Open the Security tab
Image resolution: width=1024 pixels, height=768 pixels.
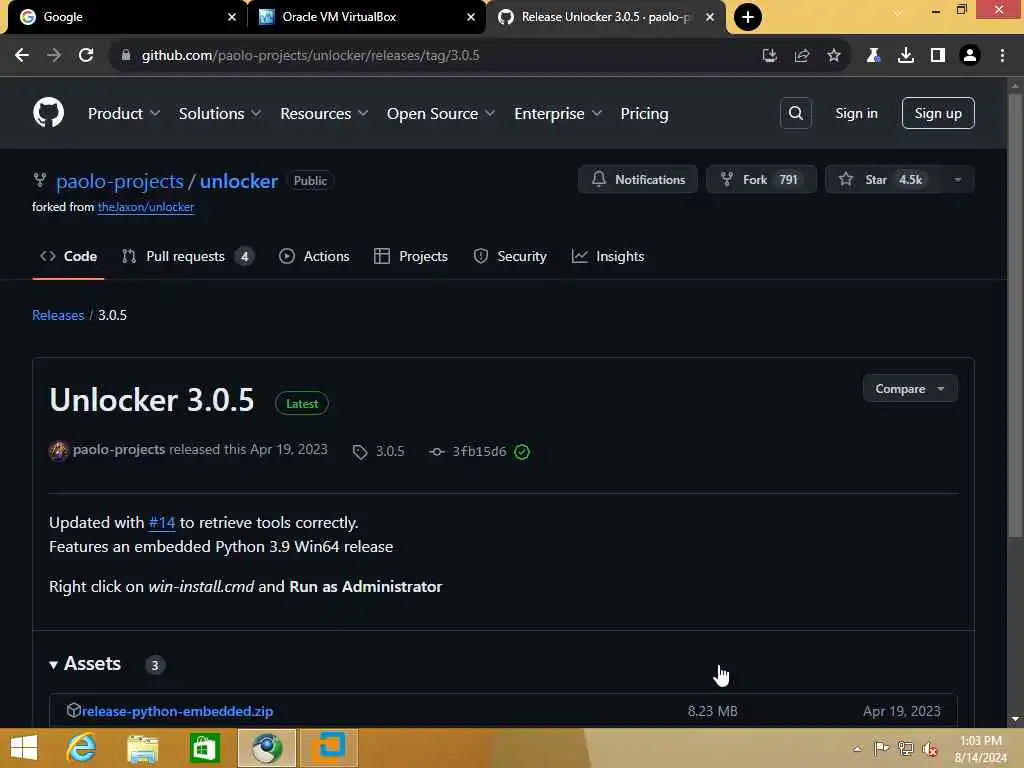tap(510, 256)
